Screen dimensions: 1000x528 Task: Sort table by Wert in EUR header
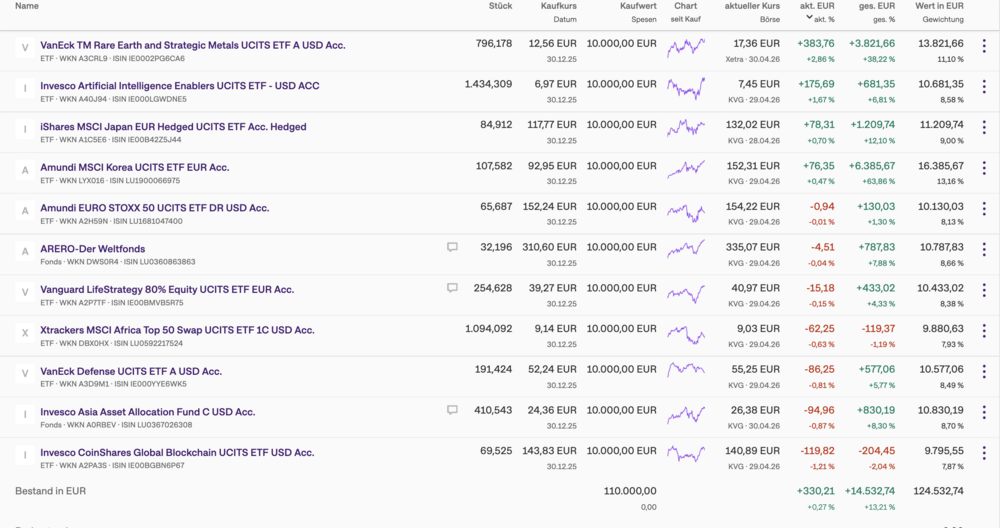point(939,6)
